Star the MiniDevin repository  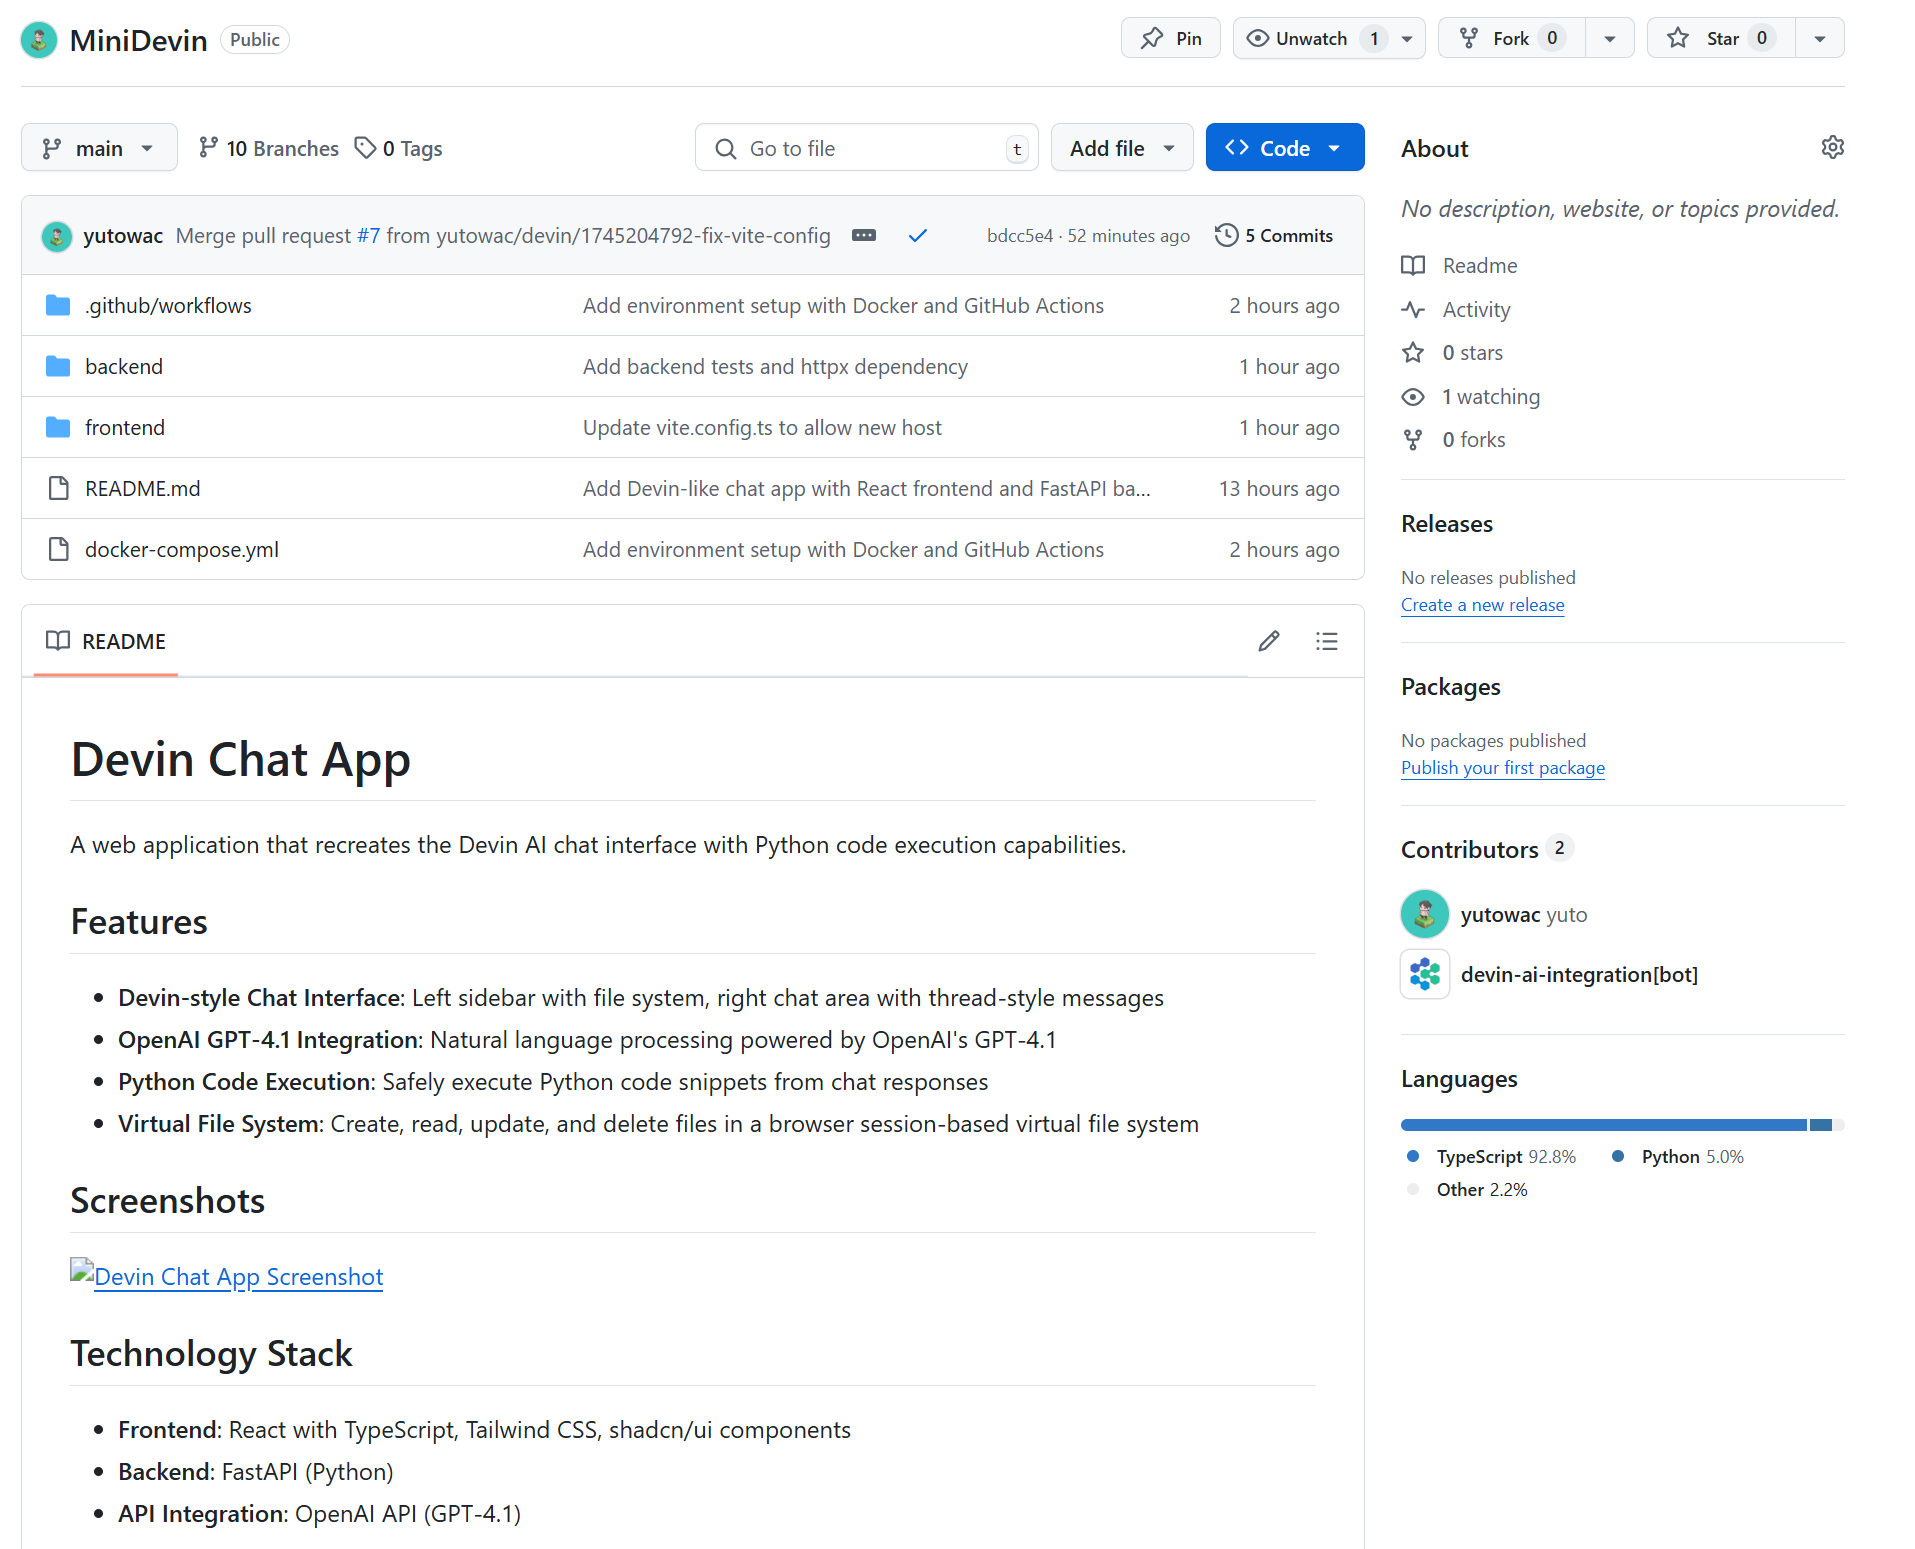click(1721, 38)
